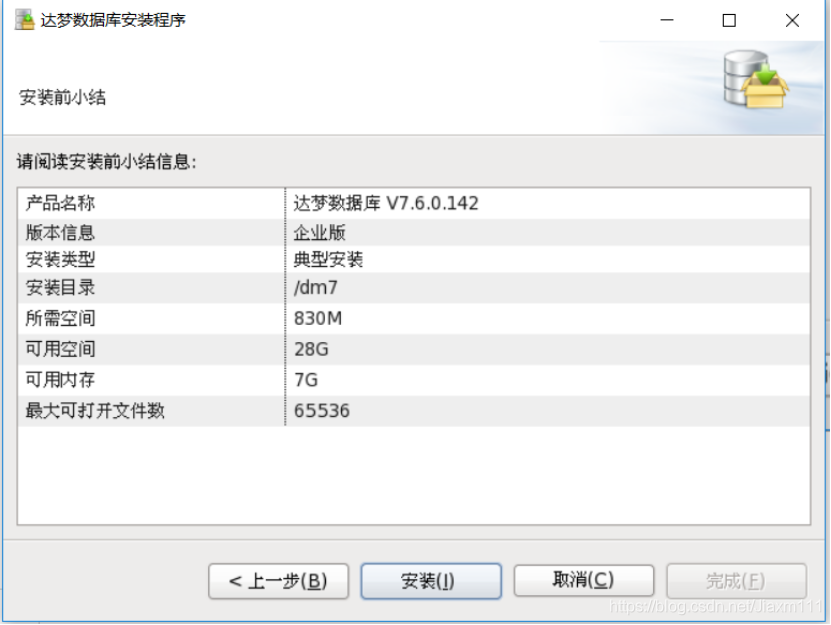Click the installer app icon in title bar
Screen dimensions: 831x625
24,20
